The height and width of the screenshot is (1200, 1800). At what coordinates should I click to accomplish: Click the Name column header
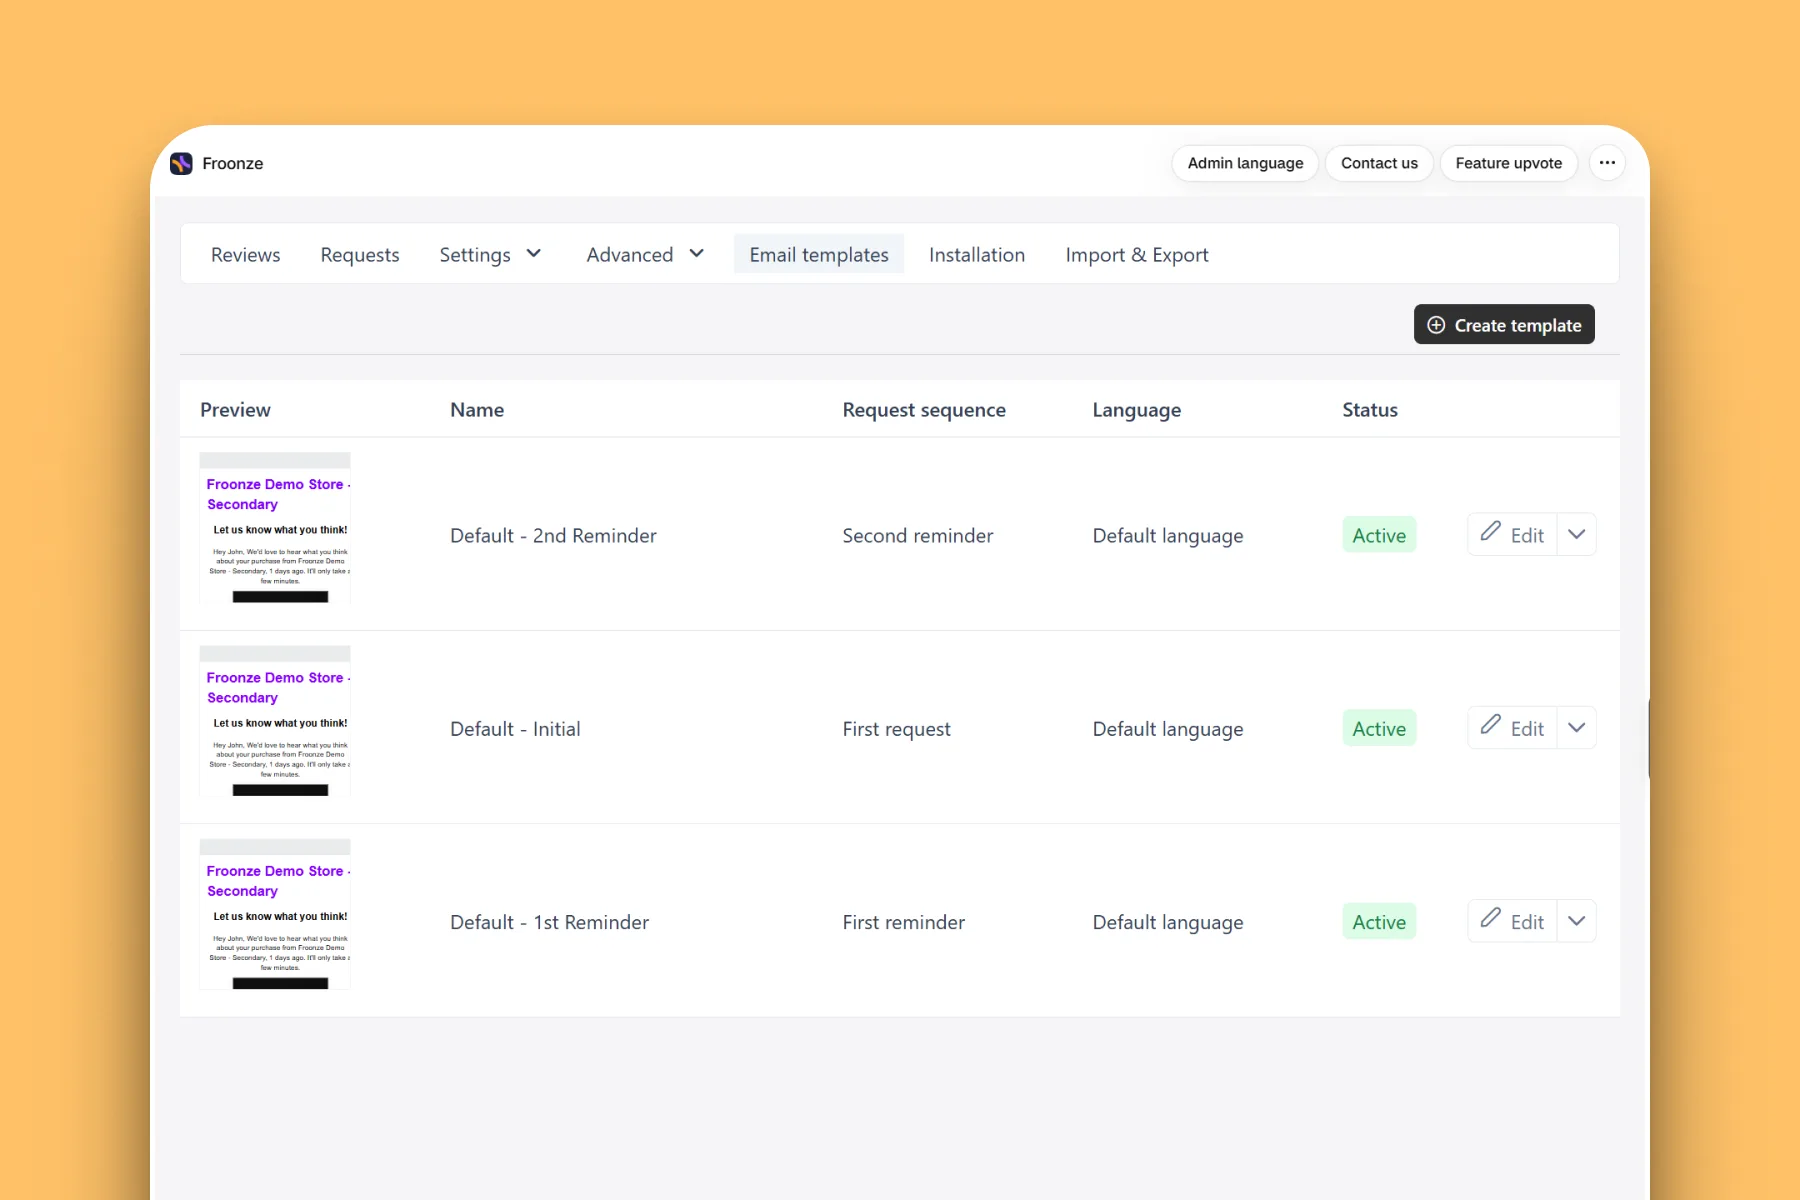477,410
